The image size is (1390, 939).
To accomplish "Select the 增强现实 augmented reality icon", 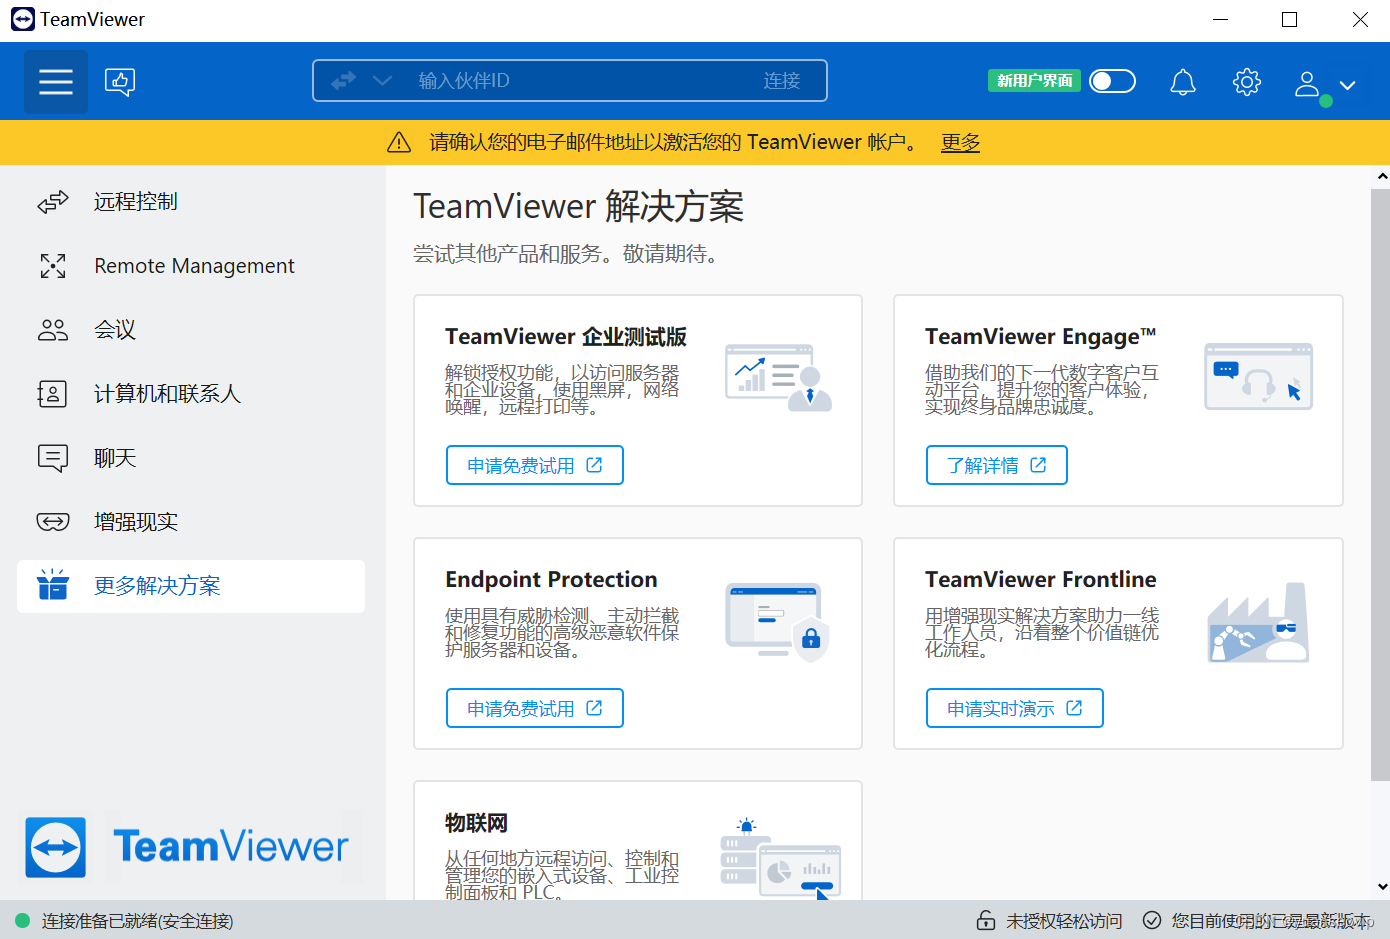I will 52,521.
